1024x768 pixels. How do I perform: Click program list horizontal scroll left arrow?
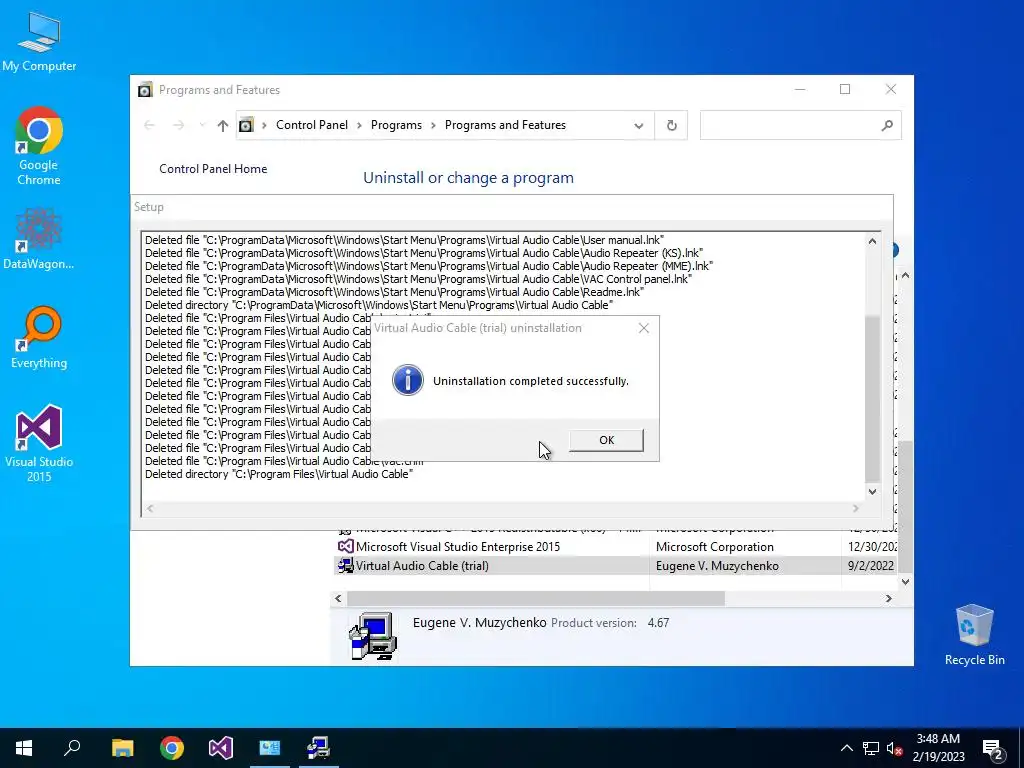coord(338,598)
